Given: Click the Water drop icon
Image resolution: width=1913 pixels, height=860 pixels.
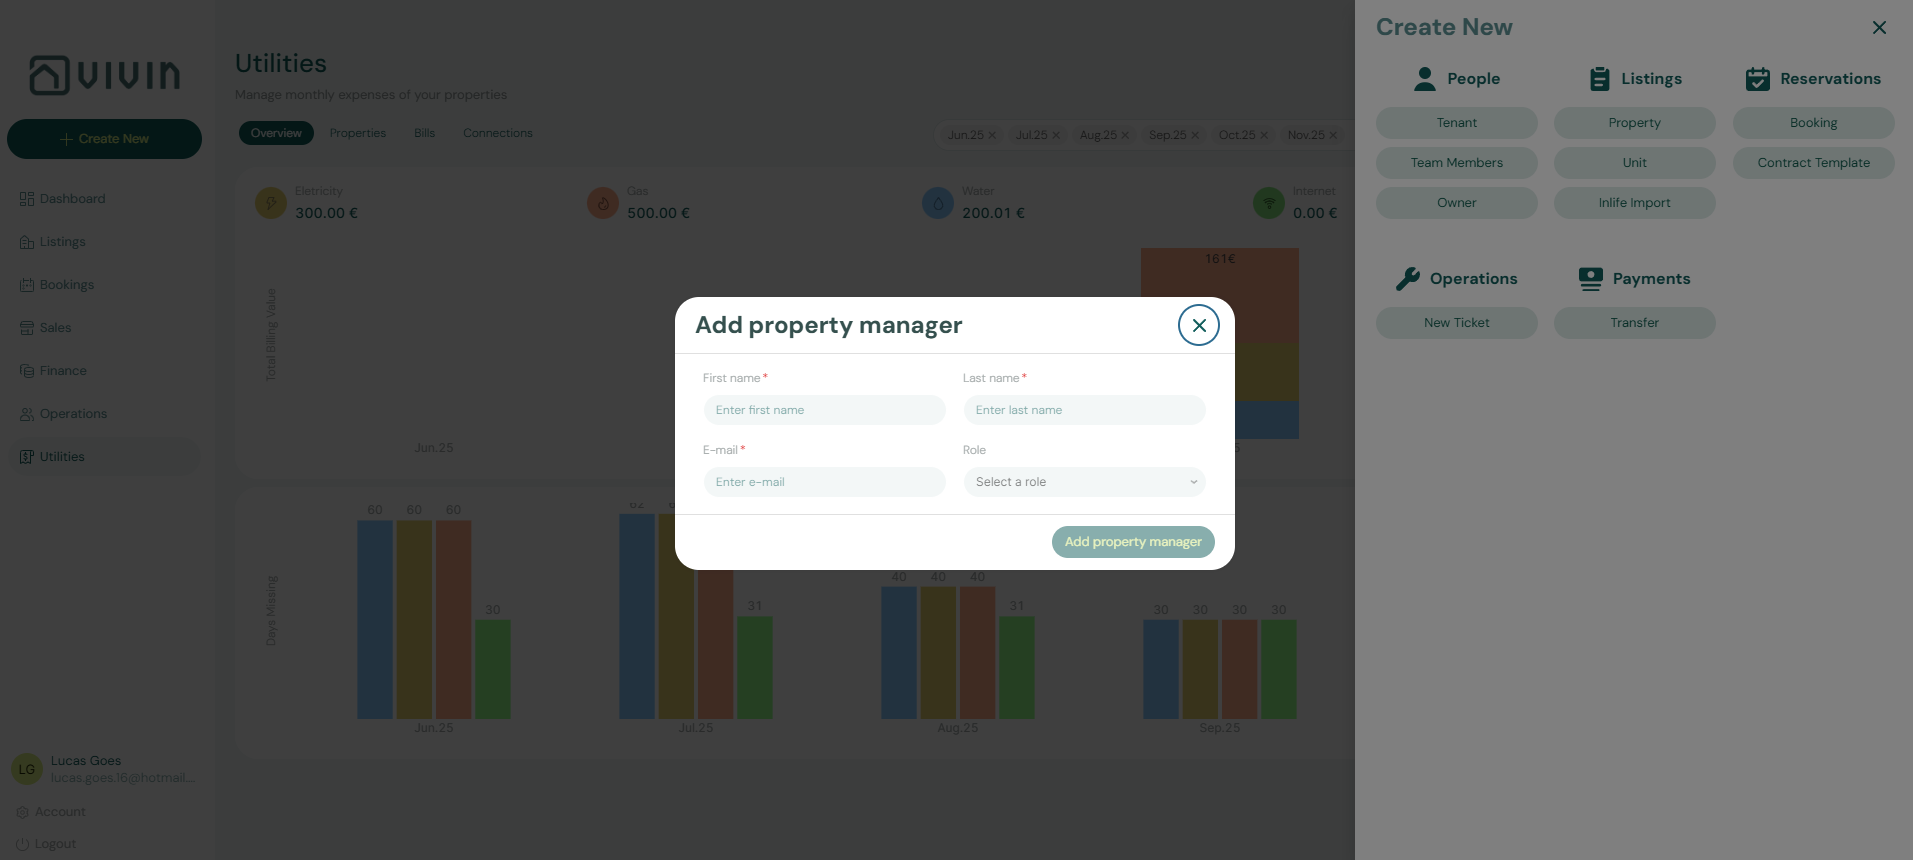Looking at the screenshot, I should pyautogui.click(x=938, y=203).
